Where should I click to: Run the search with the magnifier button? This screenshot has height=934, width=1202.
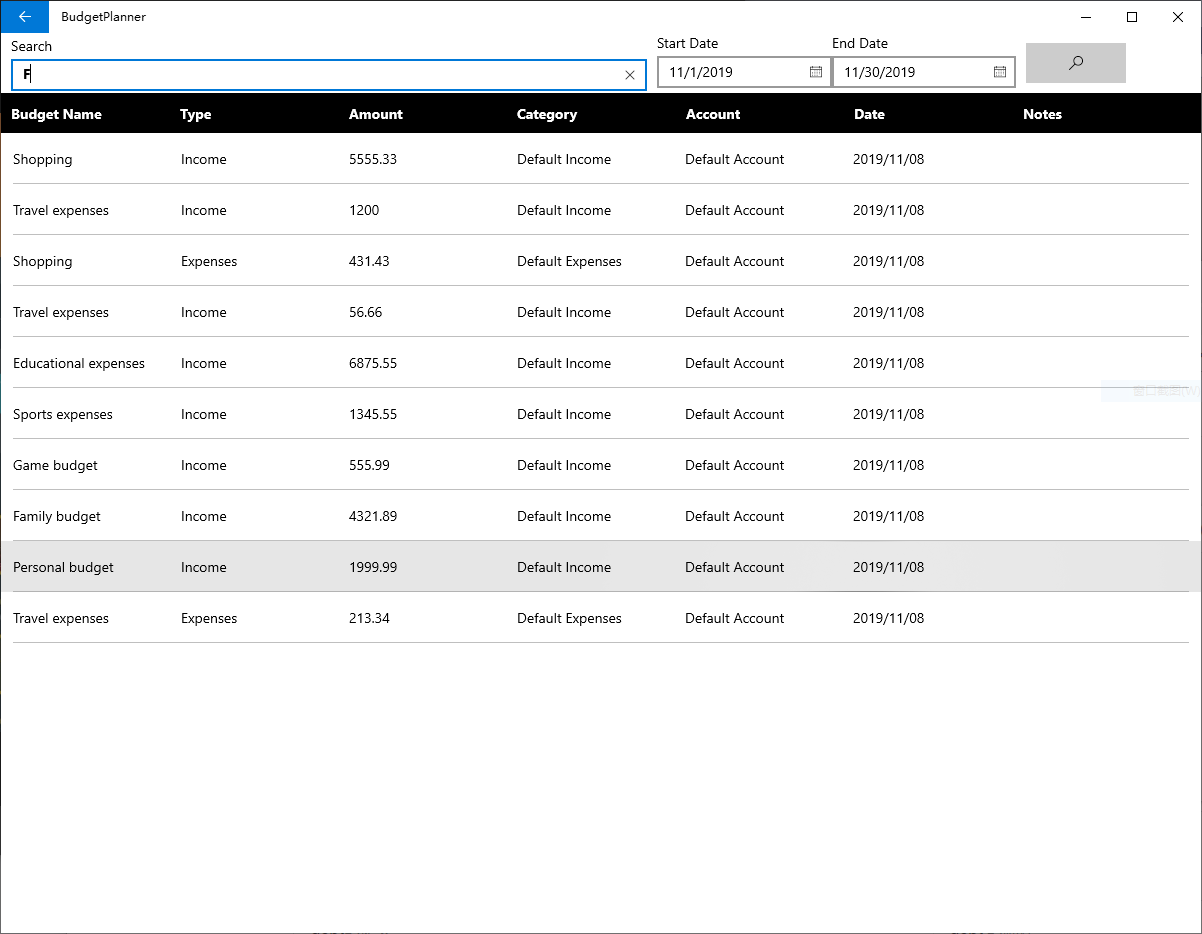[1076, 63]
